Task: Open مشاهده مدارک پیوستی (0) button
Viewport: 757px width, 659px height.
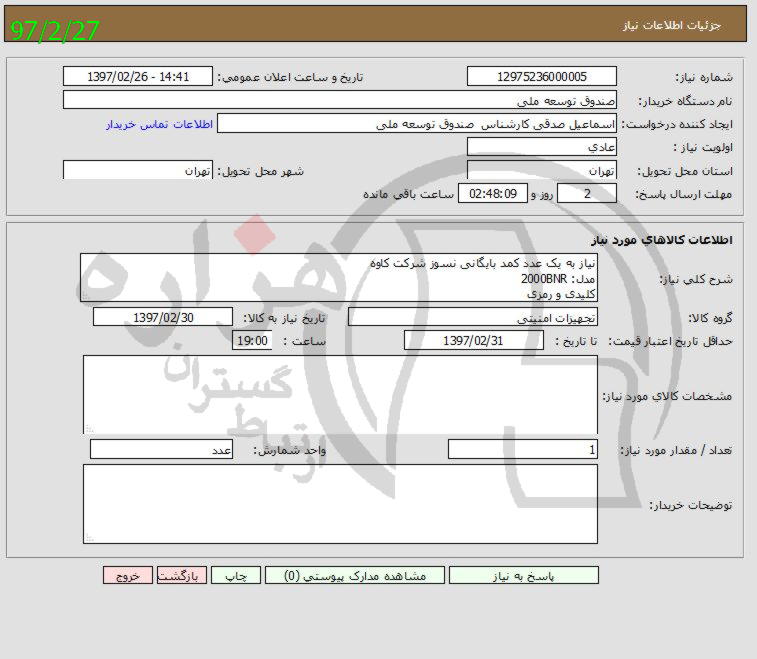Action: (x=355, y=576)
